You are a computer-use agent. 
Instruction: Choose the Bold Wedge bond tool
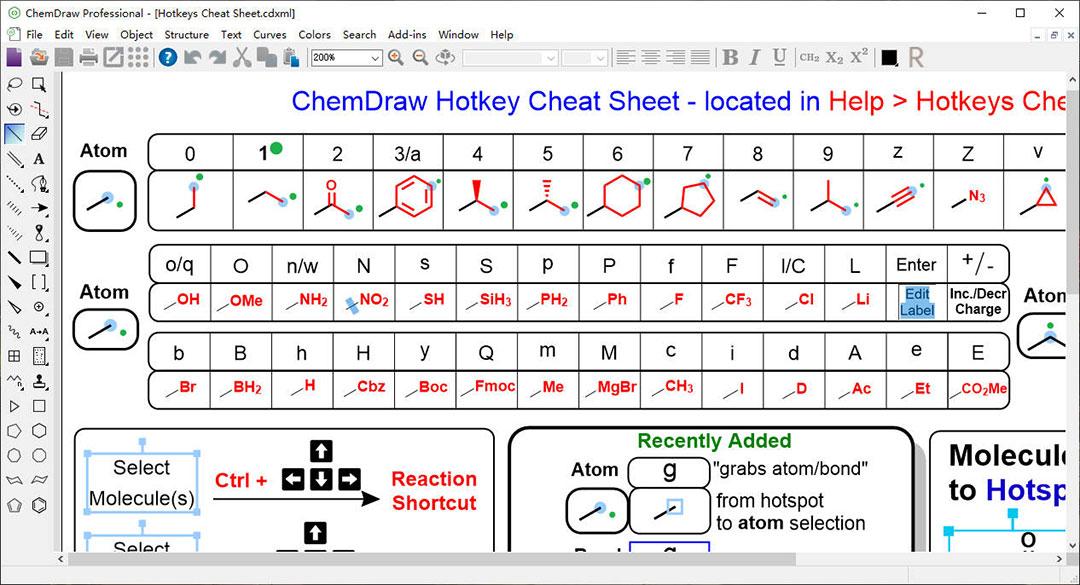(14, 283)
